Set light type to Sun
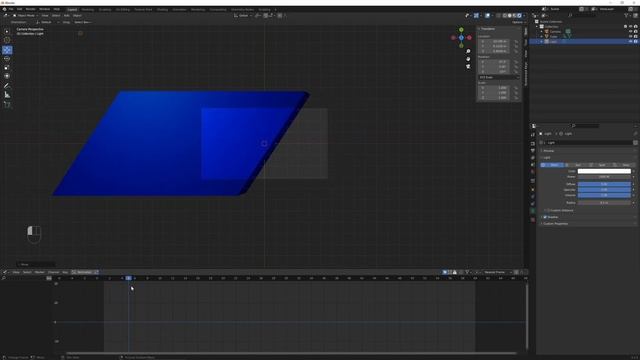640x360 pixels. [x=576, y=165]
